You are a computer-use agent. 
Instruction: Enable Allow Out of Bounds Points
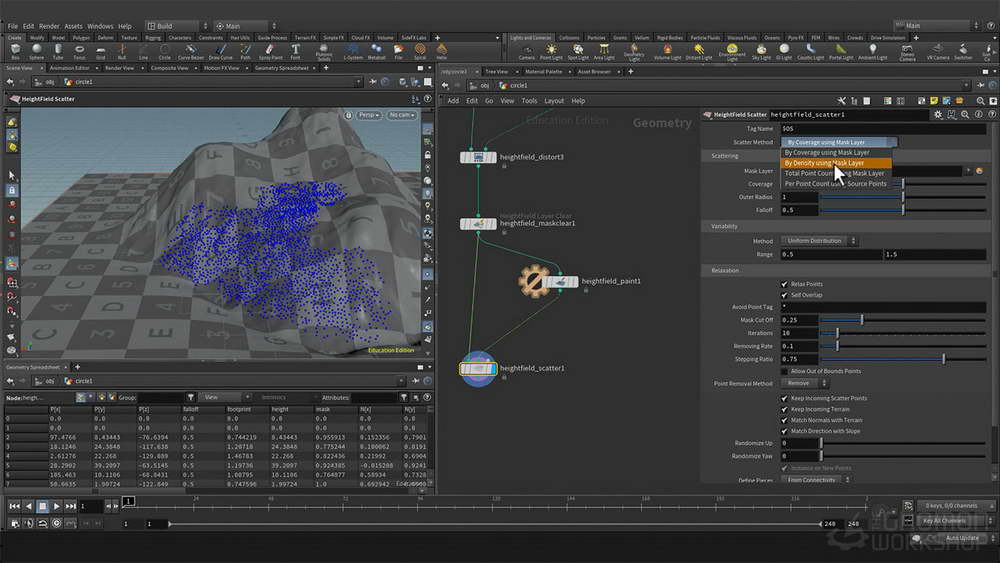[784, 371]
